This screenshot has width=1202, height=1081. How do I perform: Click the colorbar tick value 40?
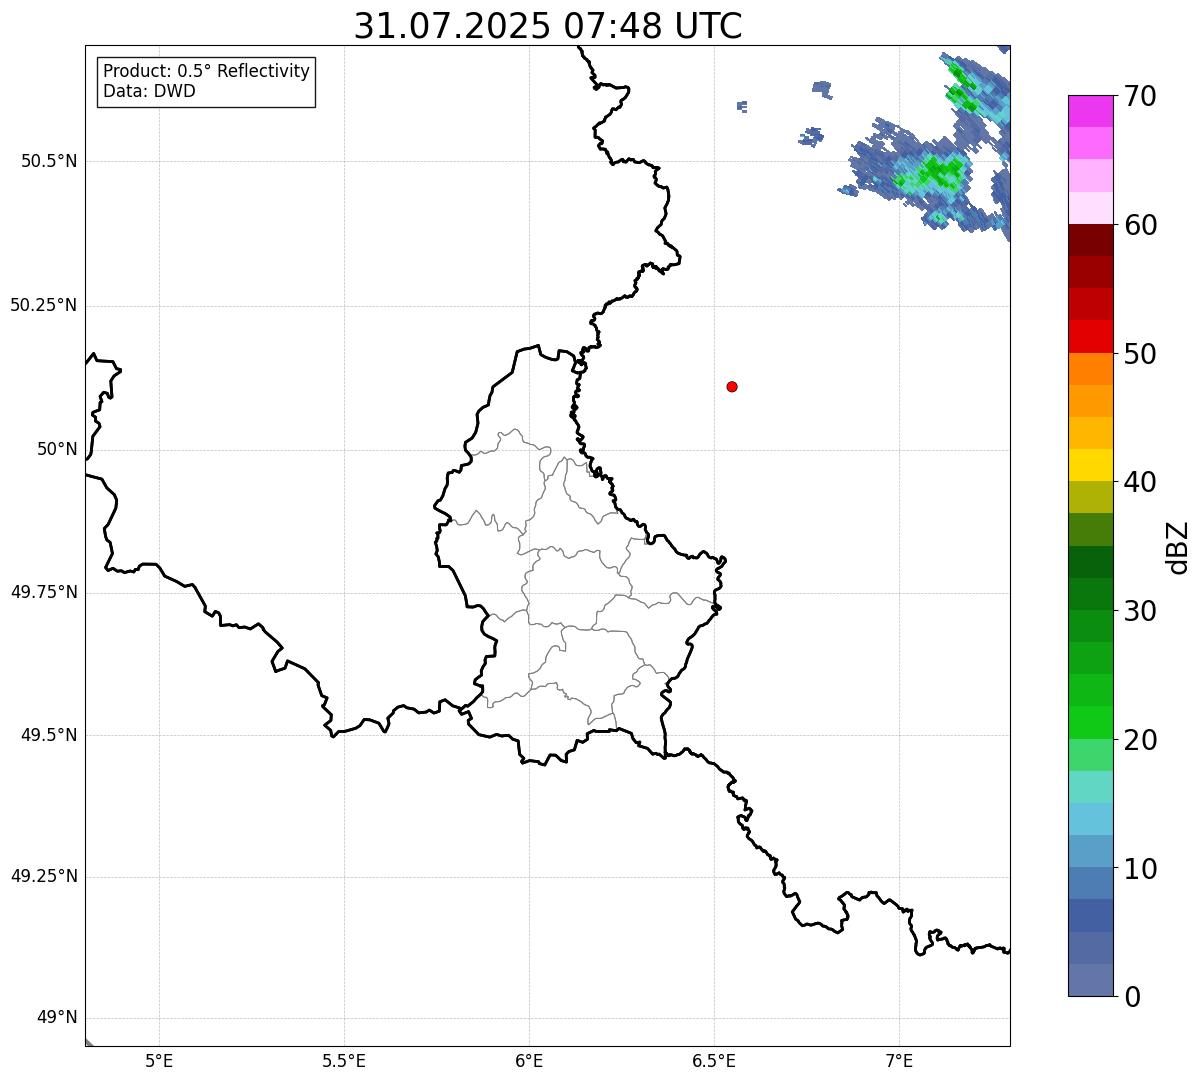[x=1140, y=482]
